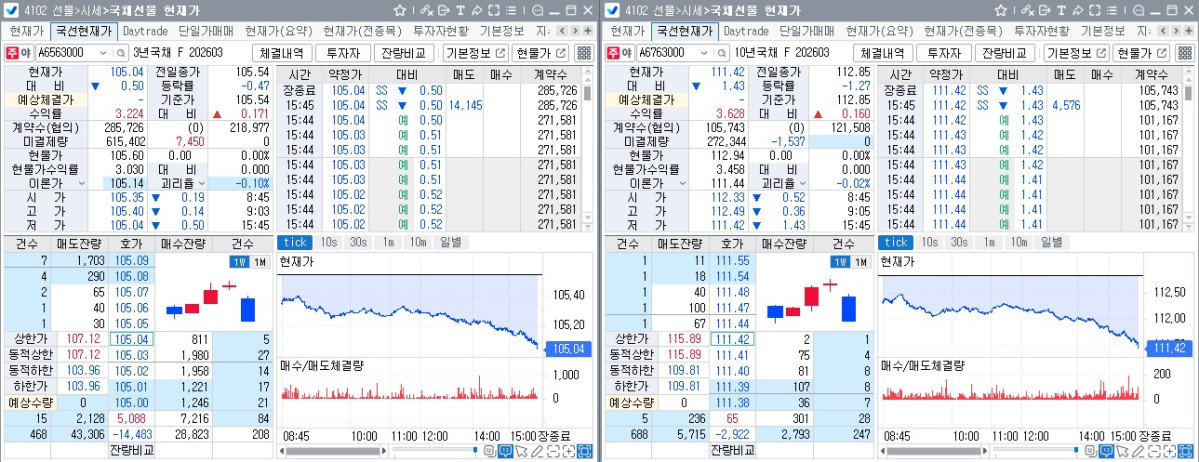1199x462 pixels.
Task: Click tab scroll right arrow in left window
Action: (575, 31)
